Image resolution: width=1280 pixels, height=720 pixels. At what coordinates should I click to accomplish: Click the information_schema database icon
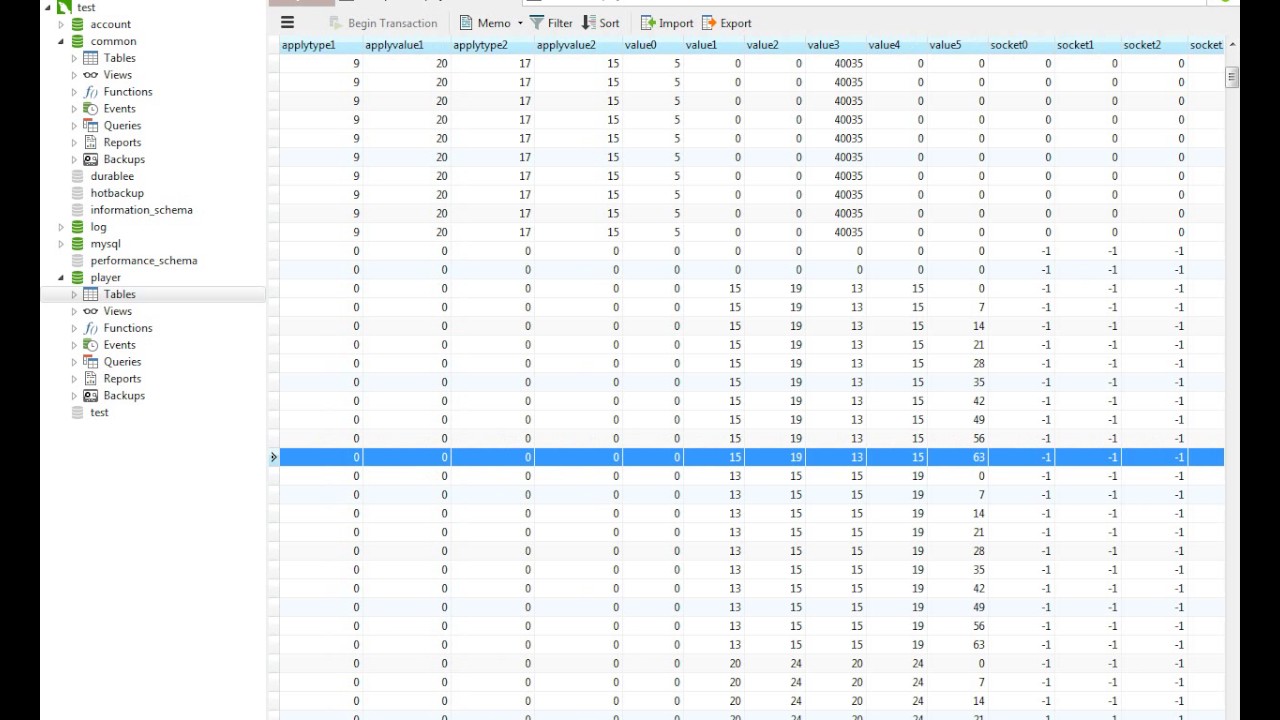click(78, 210)
